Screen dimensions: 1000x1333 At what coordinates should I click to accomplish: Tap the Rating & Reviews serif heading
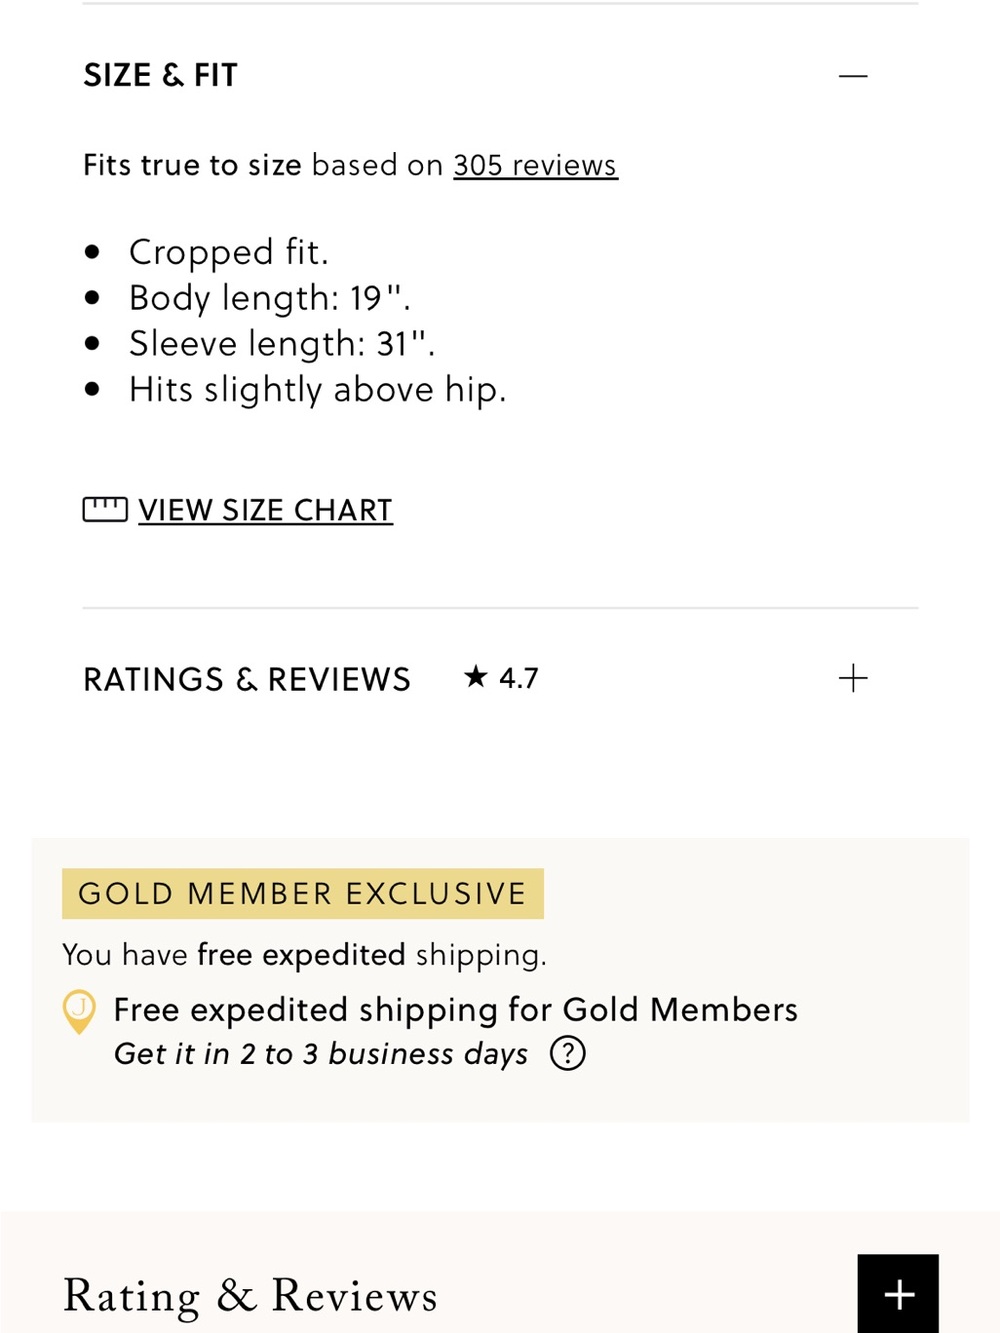coord(250,1296)
